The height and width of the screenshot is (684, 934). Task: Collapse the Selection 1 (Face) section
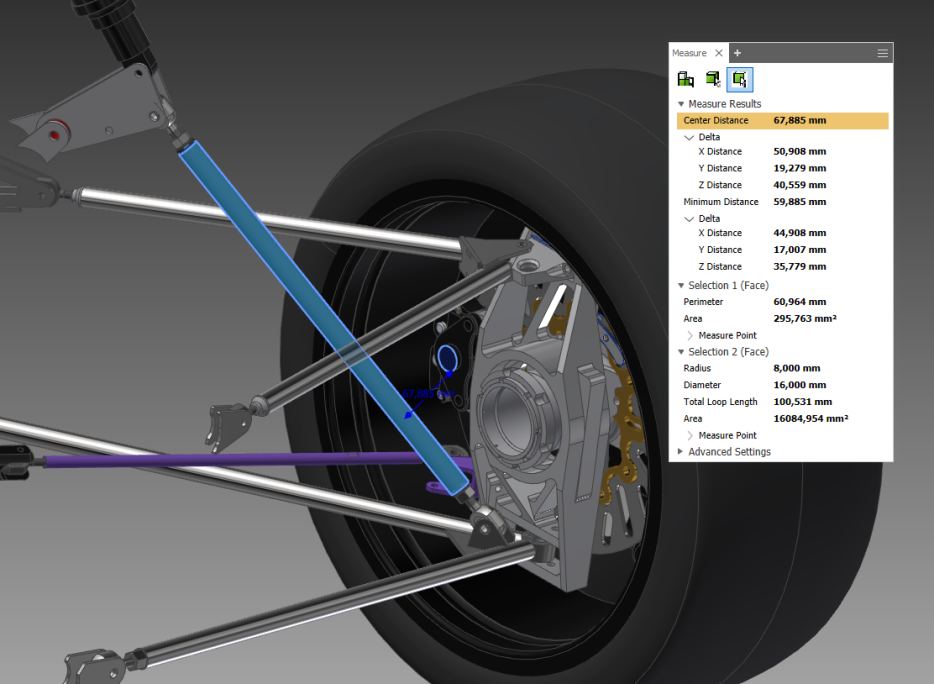click(681, 285)
